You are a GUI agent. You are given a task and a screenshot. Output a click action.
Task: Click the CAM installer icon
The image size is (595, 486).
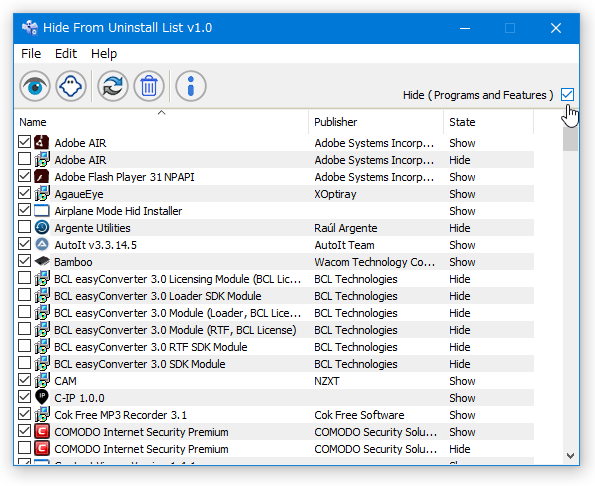pos(42,381)
